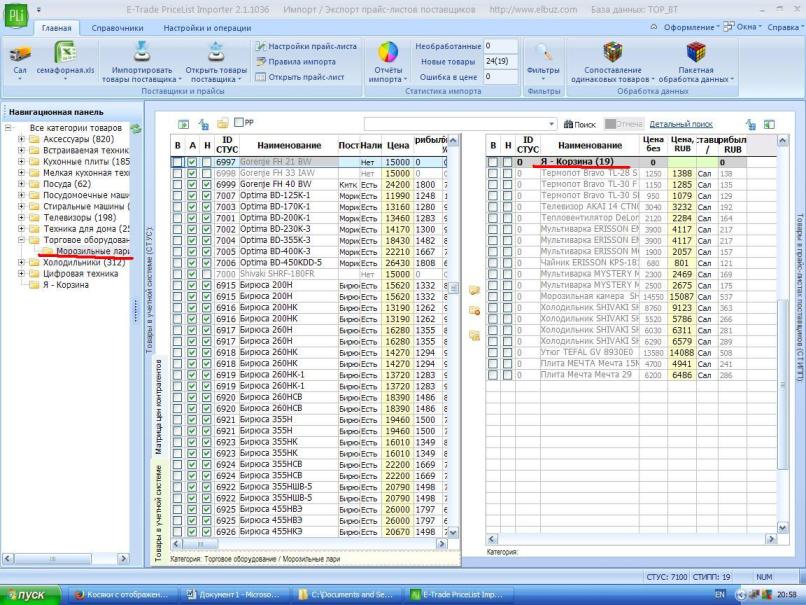Screen dimensions: 806x605
Task: Open the Справка menu
Action: [785, 27]
